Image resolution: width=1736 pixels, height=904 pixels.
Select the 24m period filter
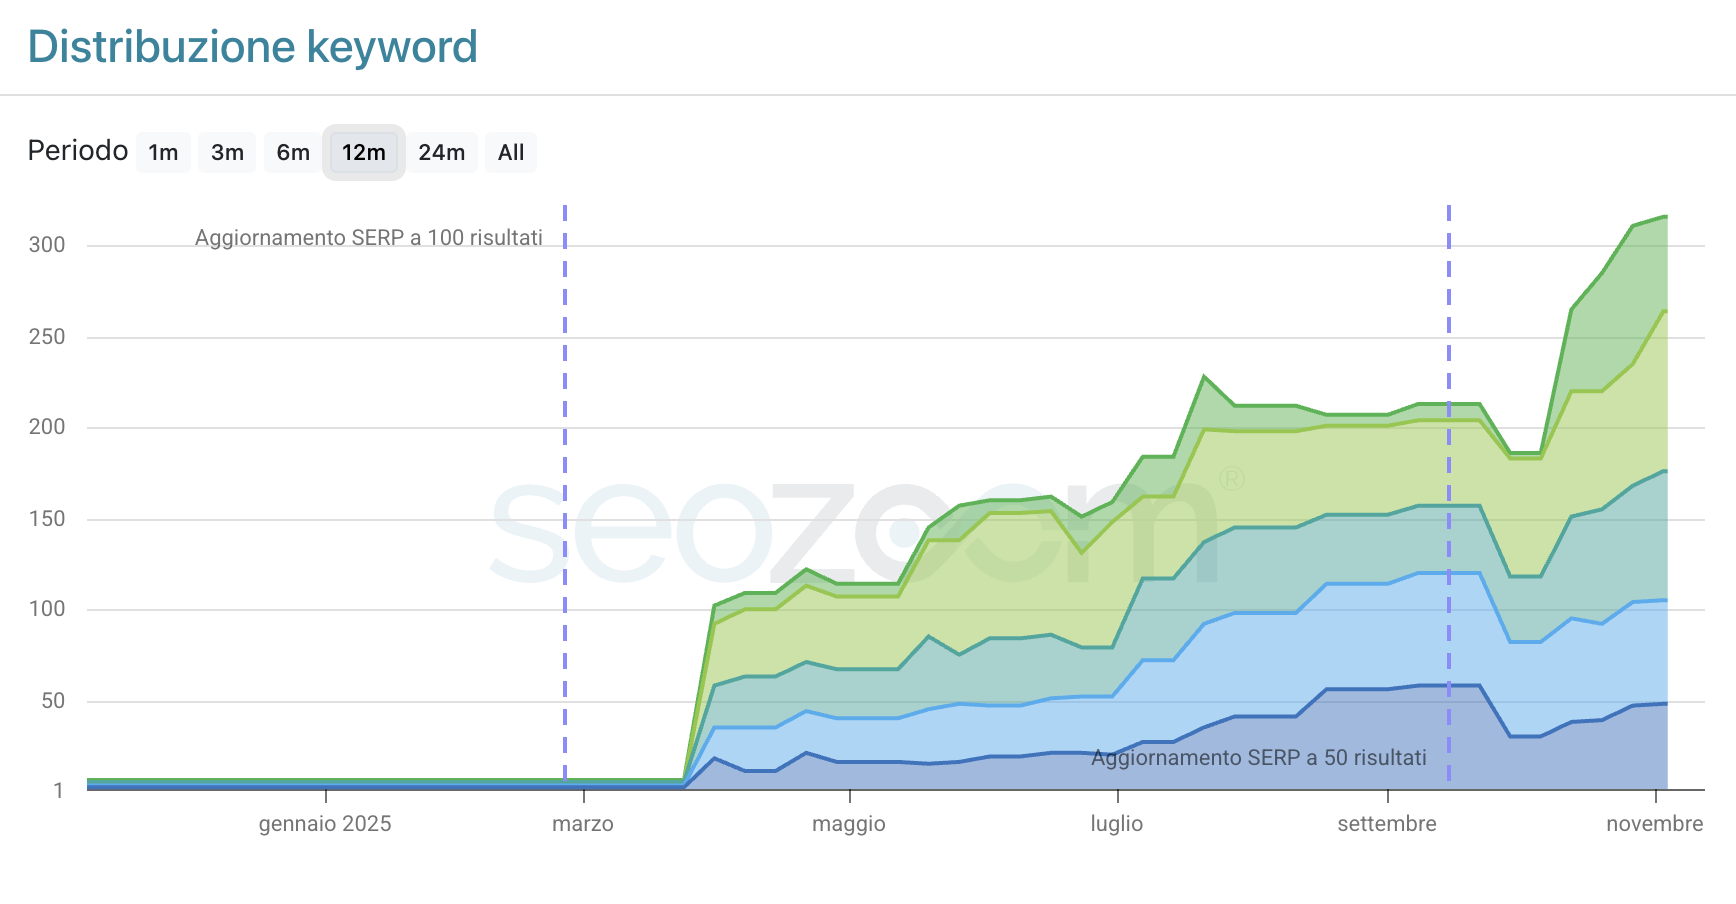(x=441, y=152)
